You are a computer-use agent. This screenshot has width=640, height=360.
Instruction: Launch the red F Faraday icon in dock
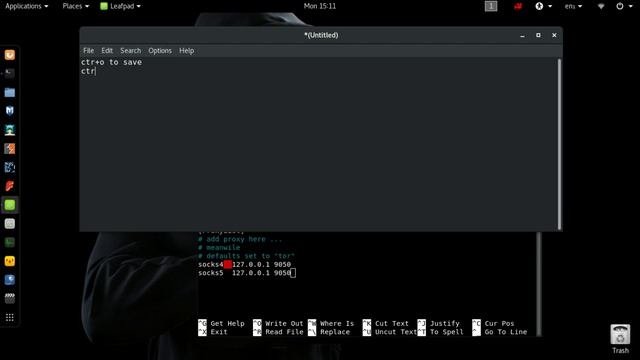[x=10, y=186]
